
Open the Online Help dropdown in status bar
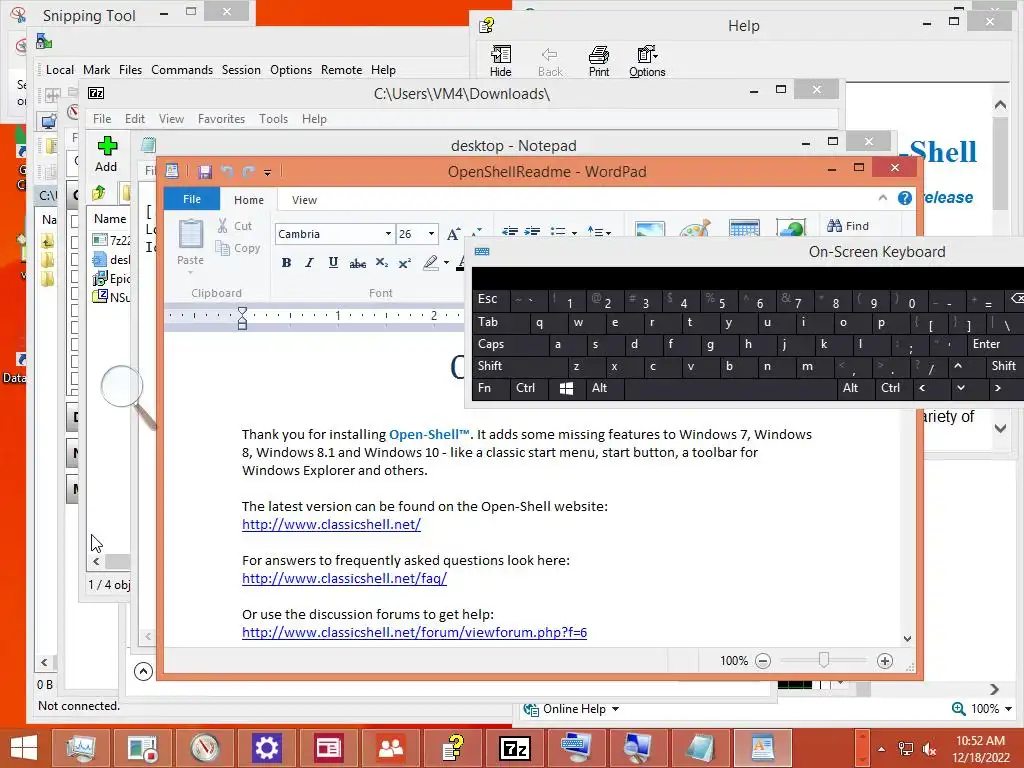click(571, 709)
